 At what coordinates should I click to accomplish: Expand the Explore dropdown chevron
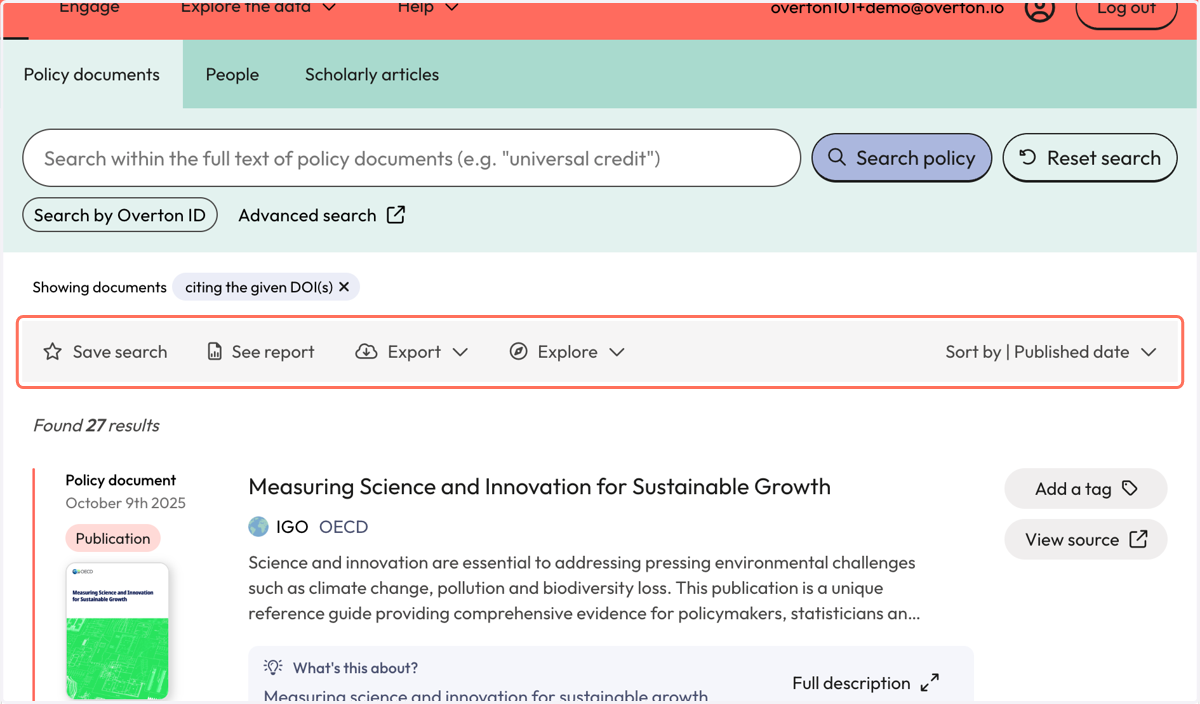(x=617, y=352)
